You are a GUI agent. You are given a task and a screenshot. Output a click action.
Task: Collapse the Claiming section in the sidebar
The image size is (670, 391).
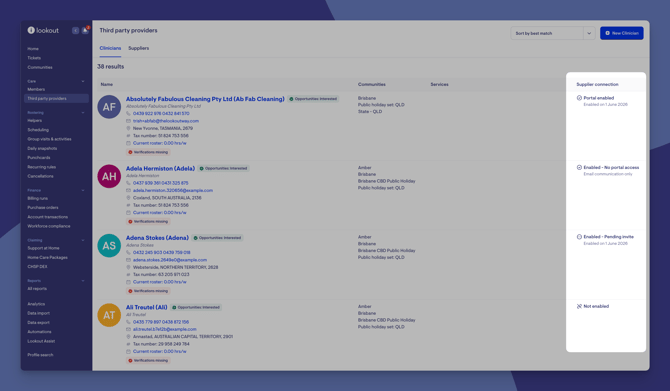[x=83, y=240]
